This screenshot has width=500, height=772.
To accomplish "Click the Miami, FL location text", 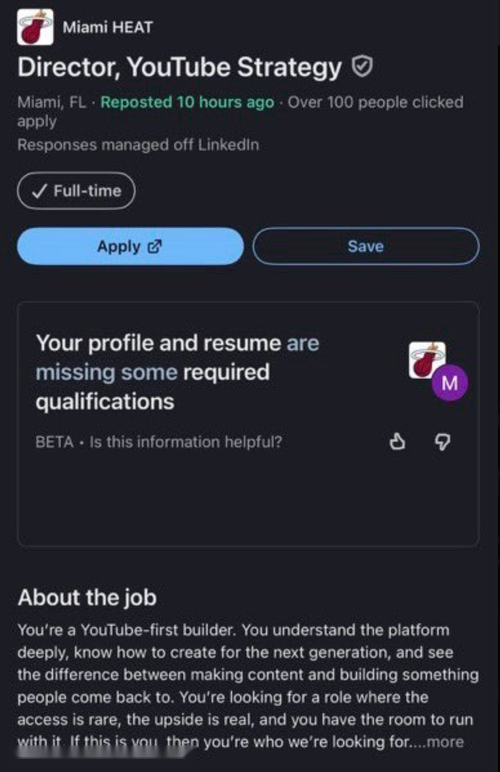I will click(52, 102).
